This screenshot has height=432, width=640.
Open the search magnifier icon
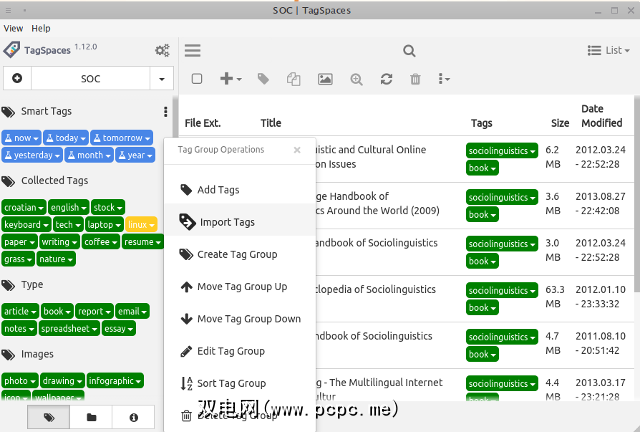tap(409, 51)
